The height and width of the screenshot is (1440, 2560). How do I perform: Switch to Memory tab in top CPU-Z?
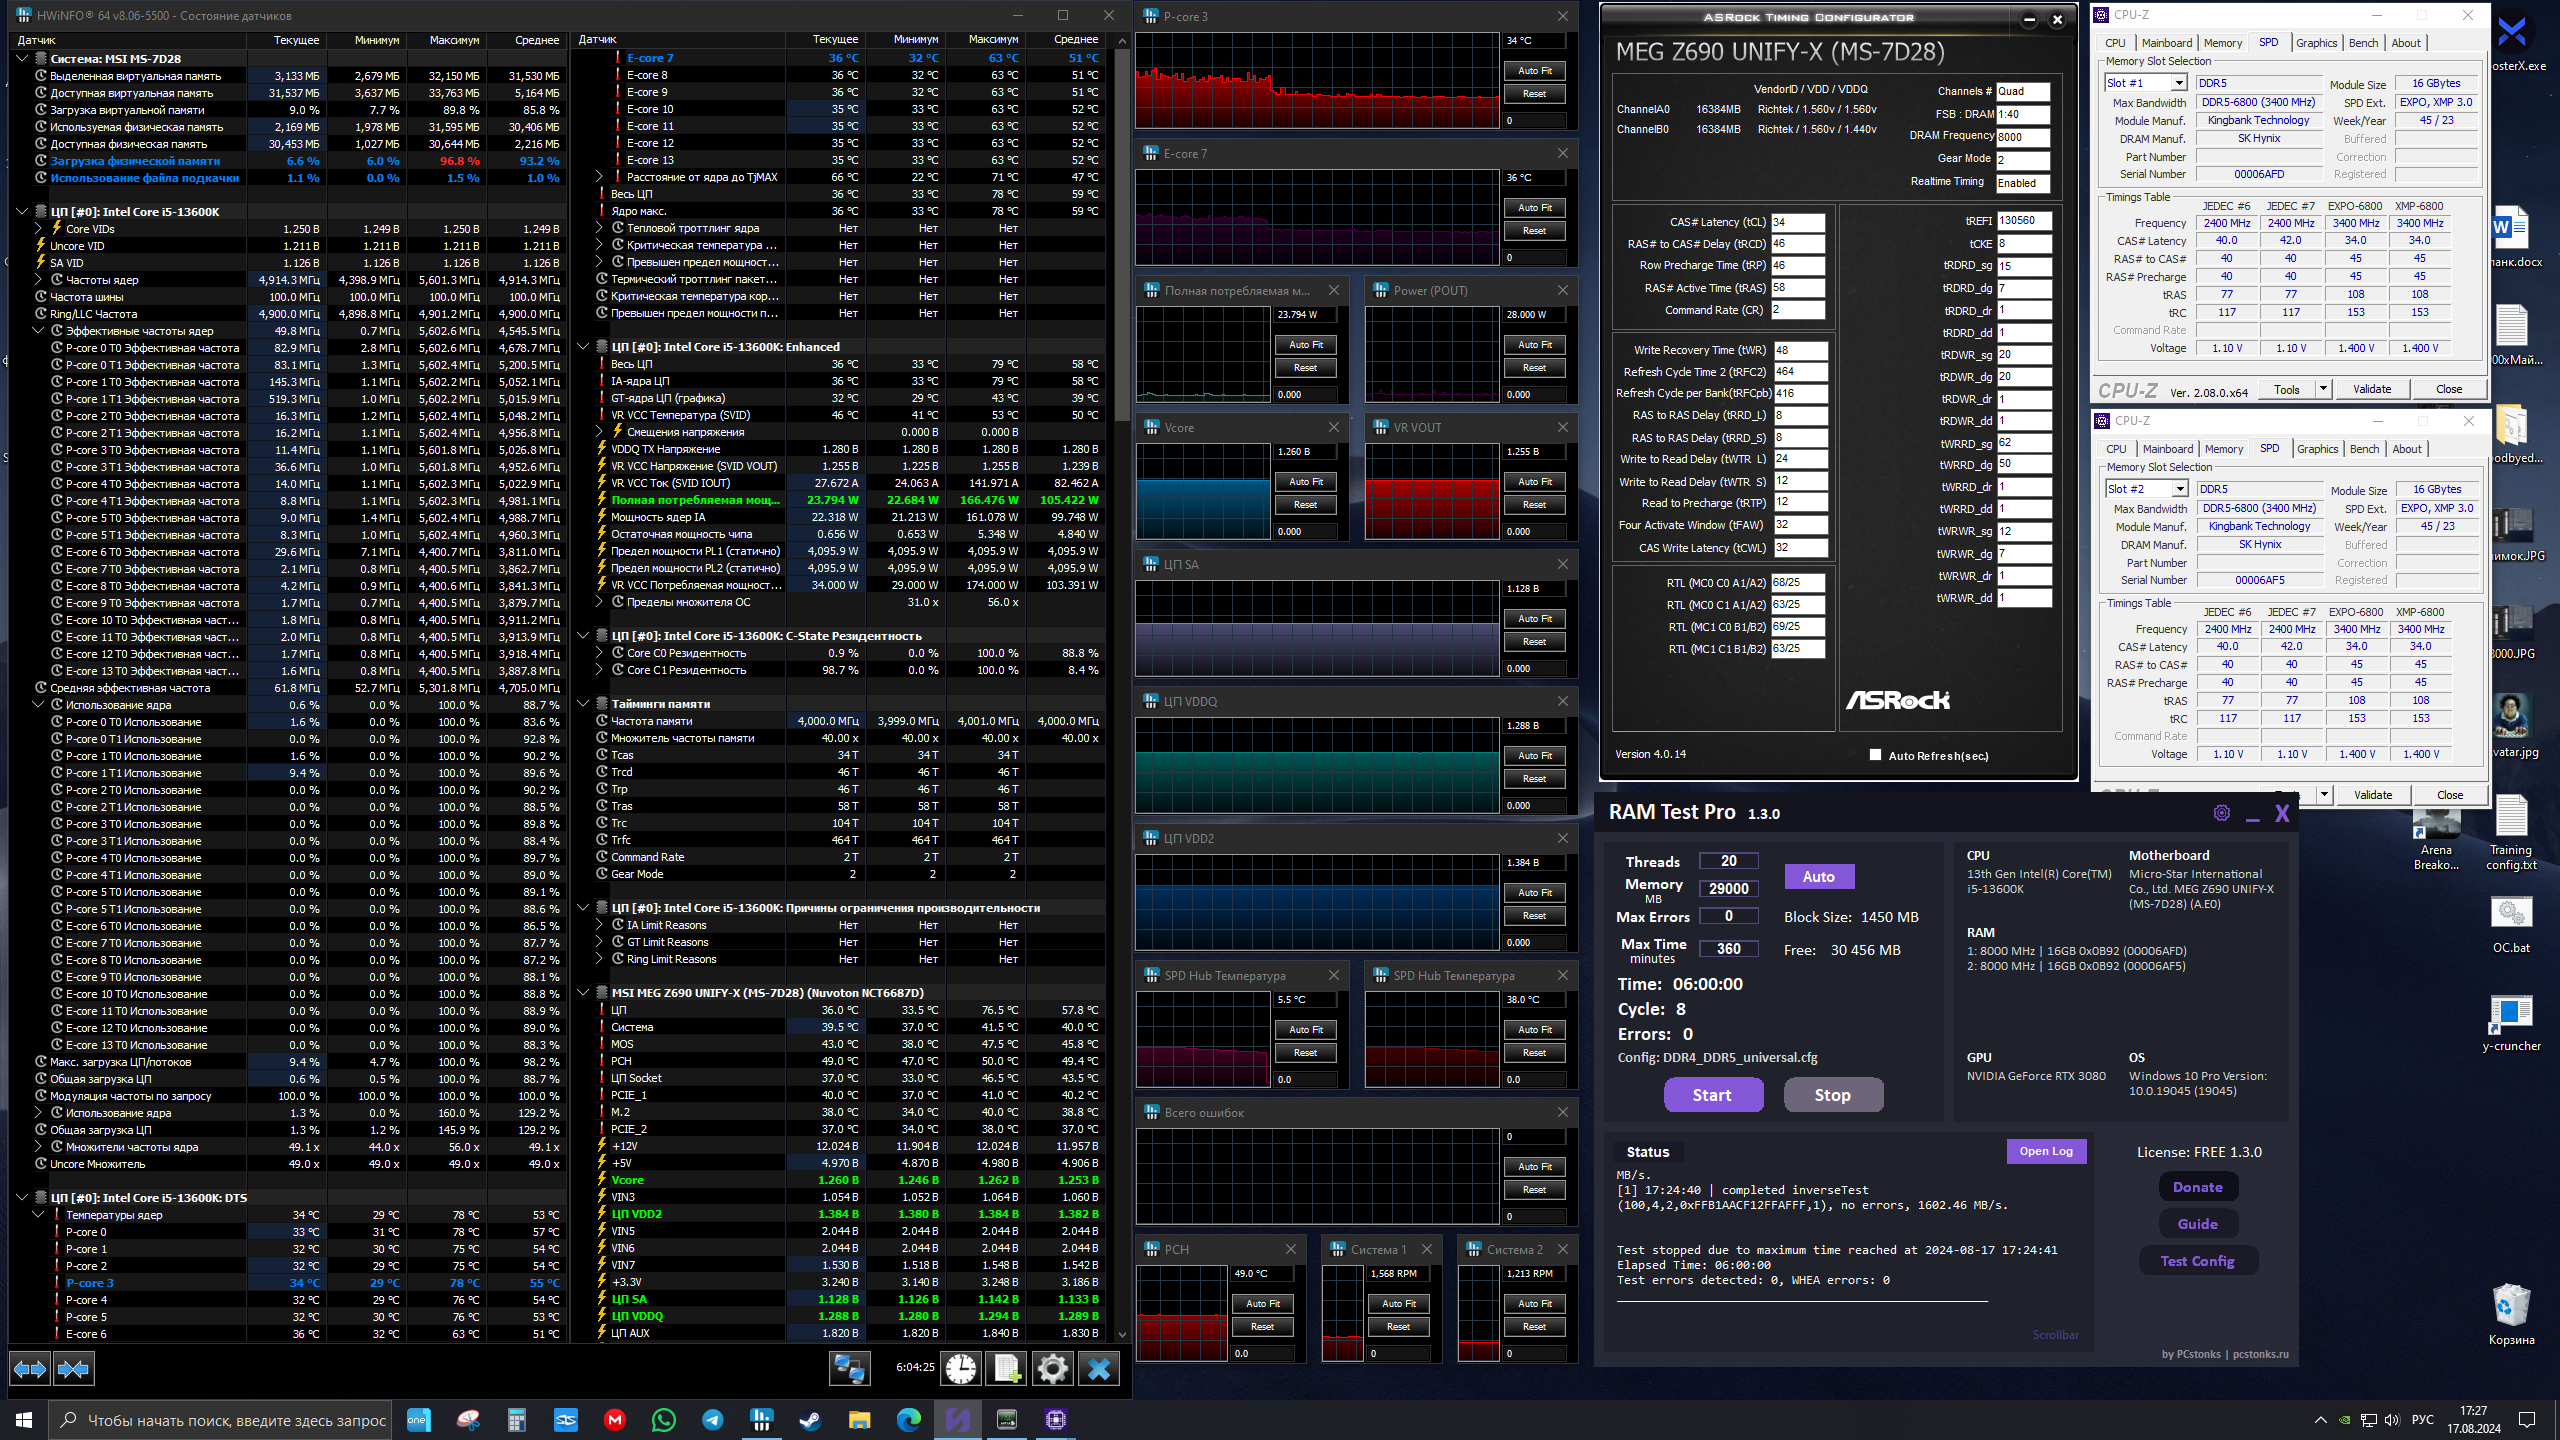(x=2222, y=43)
